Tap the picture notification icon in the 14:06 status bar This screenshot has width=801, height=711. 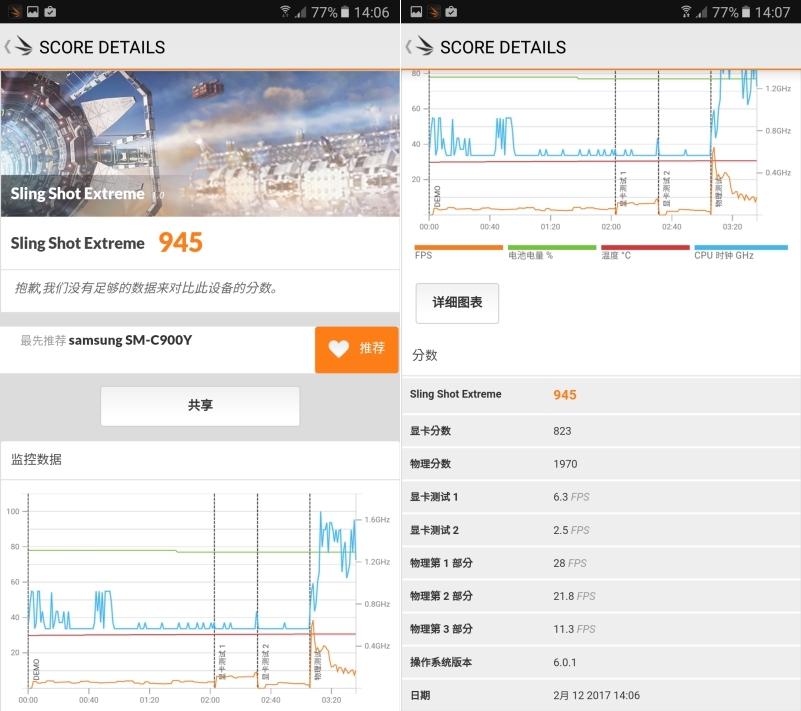tap(32, 12)
